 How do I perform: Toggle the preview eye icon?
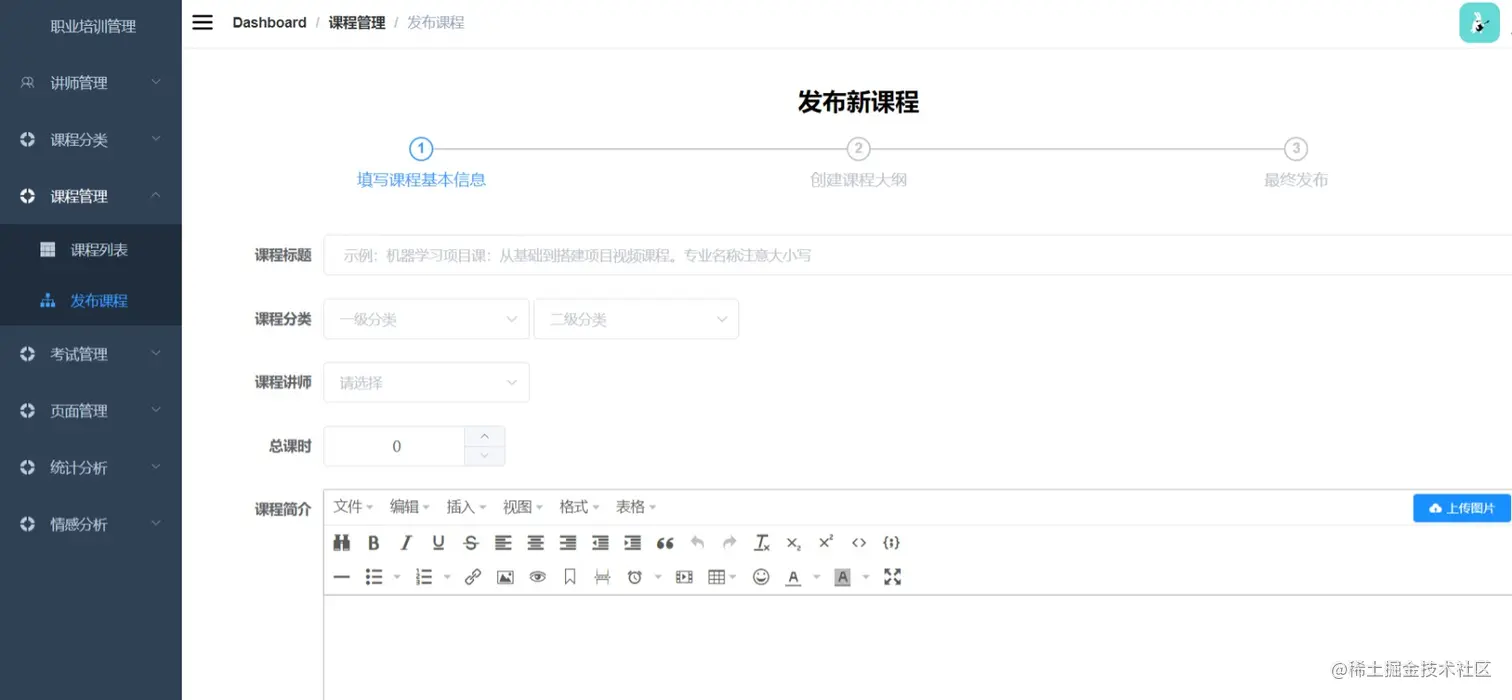tap(537, 577)
